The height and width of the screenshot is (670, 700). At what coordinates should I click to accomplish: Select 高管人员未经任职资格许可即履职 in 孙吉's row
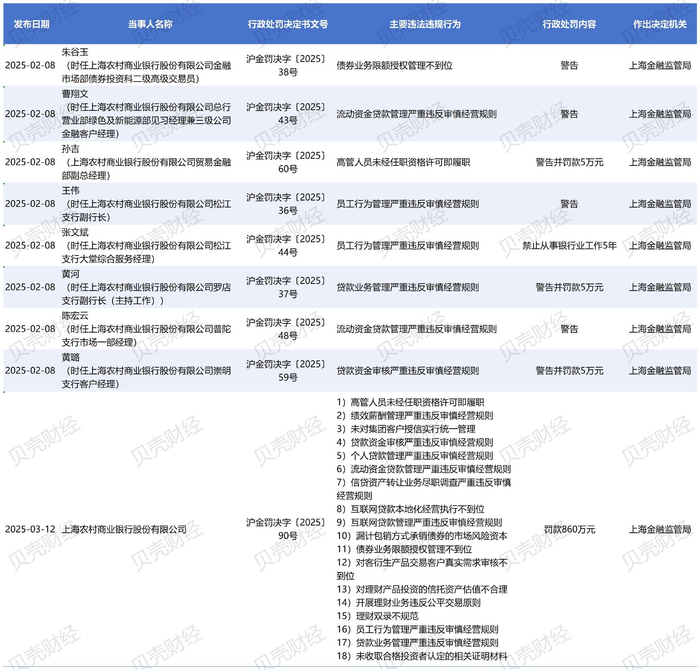click(403, 162)
